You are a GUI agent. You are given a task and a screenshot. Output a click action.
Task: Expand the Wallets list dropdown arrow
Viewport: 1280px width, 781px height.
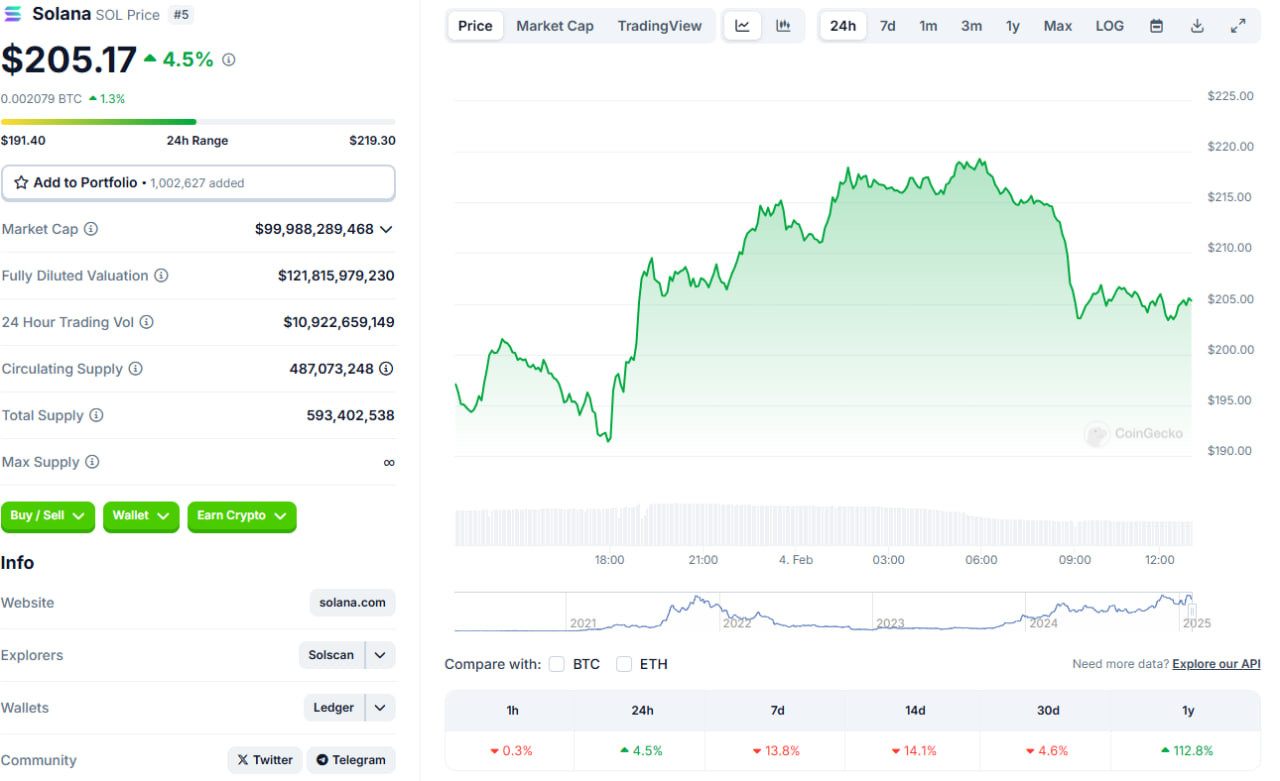coord(380,708)
